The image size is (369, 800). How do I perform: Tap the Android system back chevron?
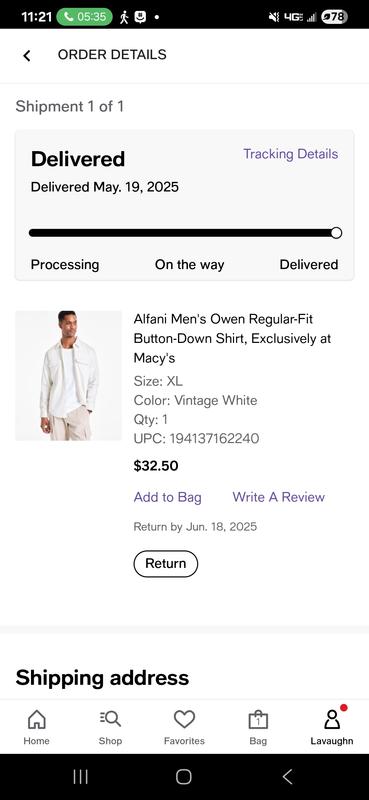pos(288,777)
